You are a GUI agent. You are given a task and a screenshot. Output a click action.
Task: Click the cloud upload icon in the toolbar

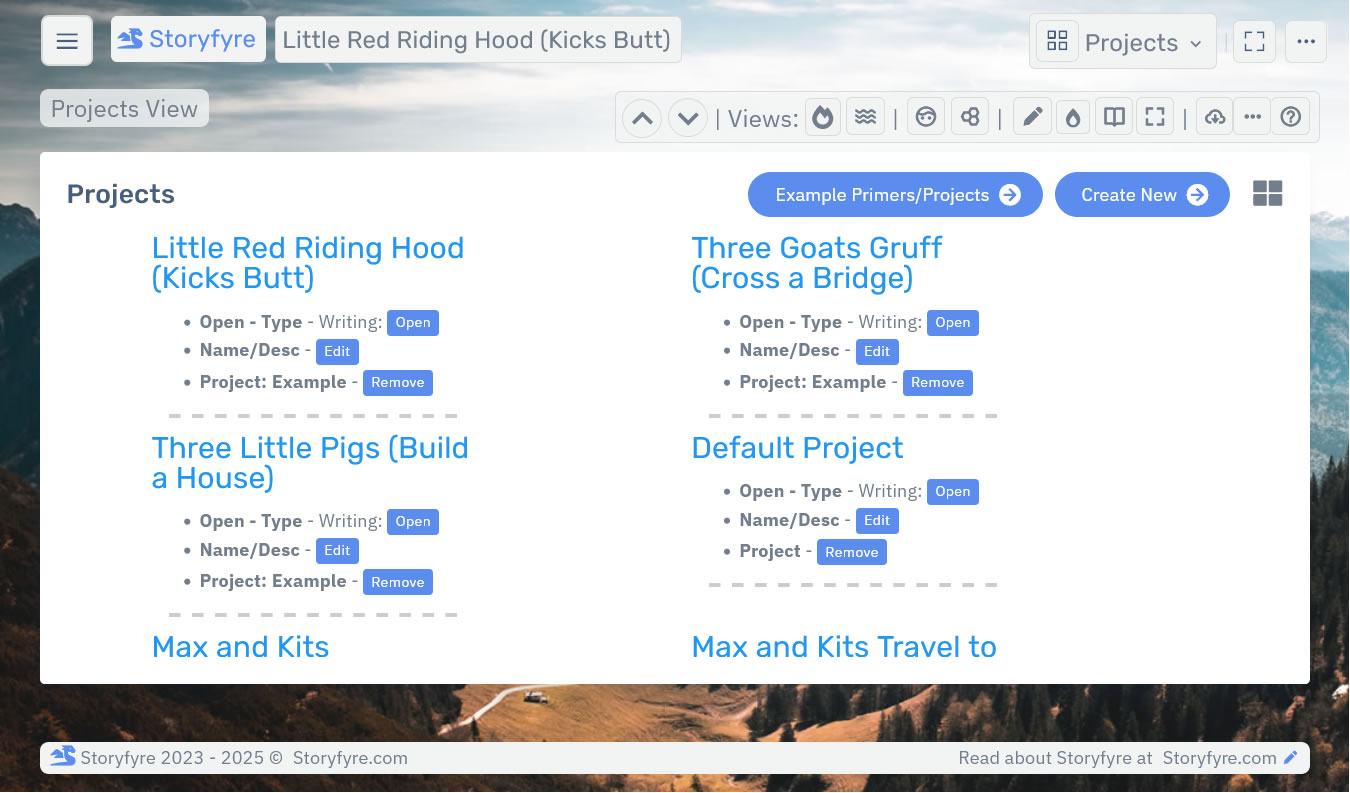pos(1214,116)
